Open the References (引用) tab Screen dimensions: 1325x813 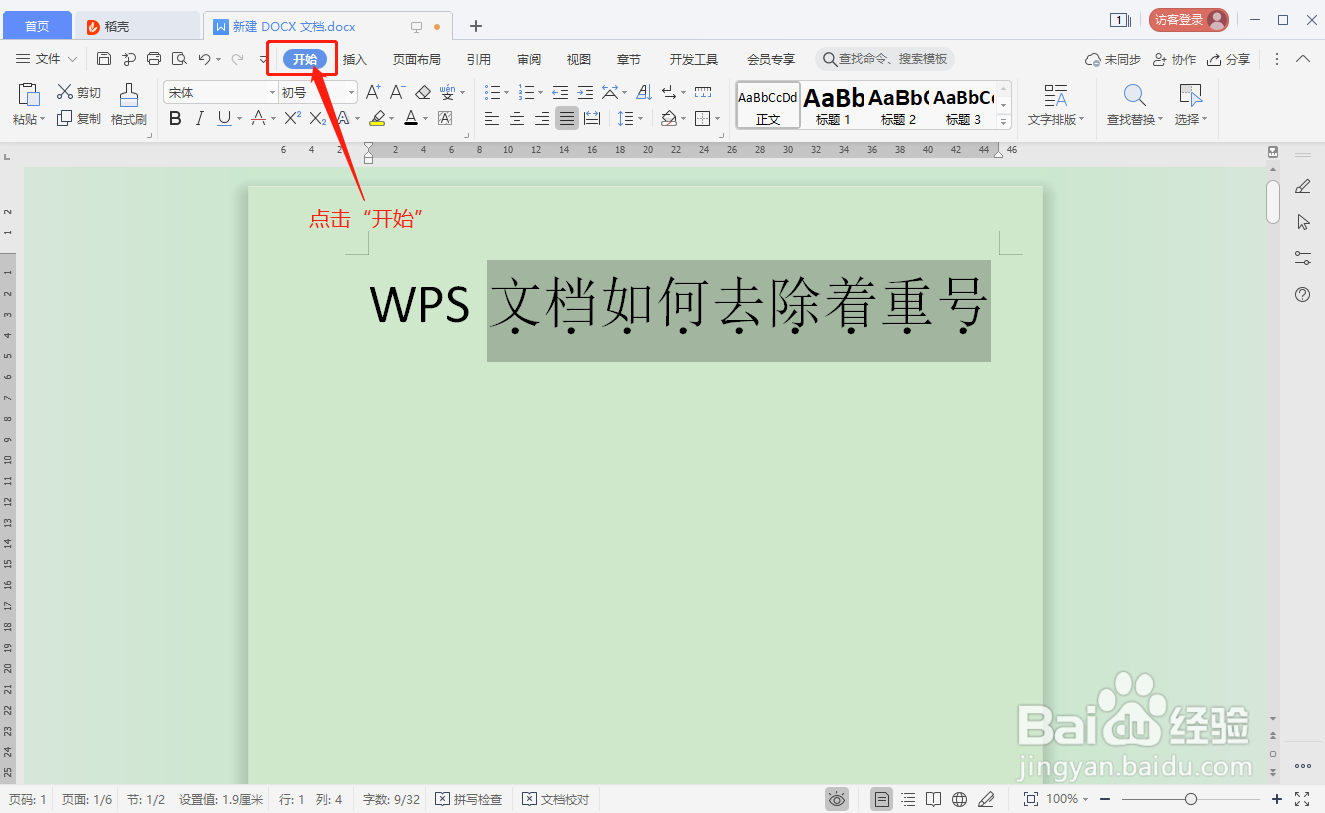479,59
